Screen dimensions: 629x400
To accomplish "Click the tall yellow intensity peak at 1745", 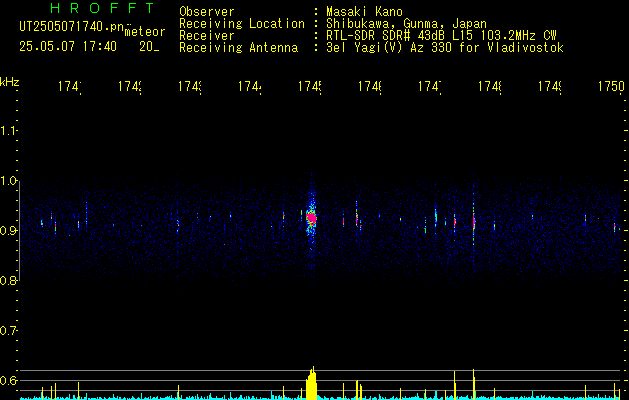I will (311, 383).
